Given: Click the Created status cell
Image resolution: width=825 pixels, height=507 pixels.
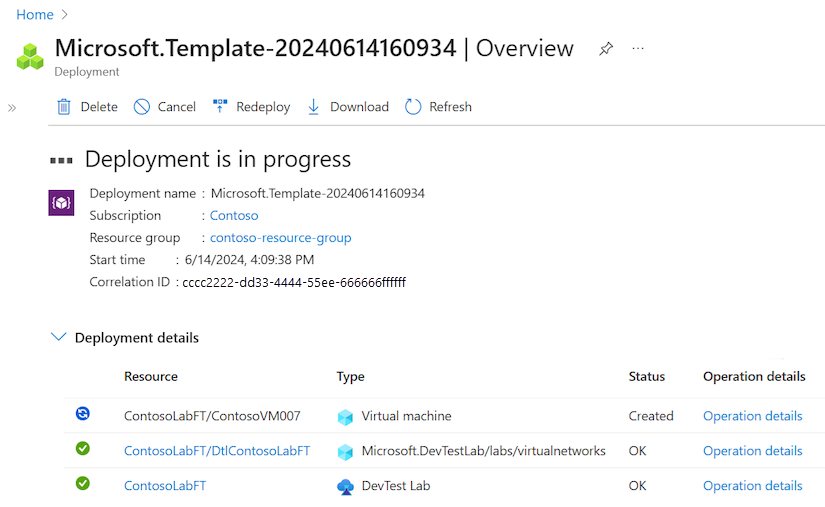Looking at the screenshot, I should [x=651, y=416].
